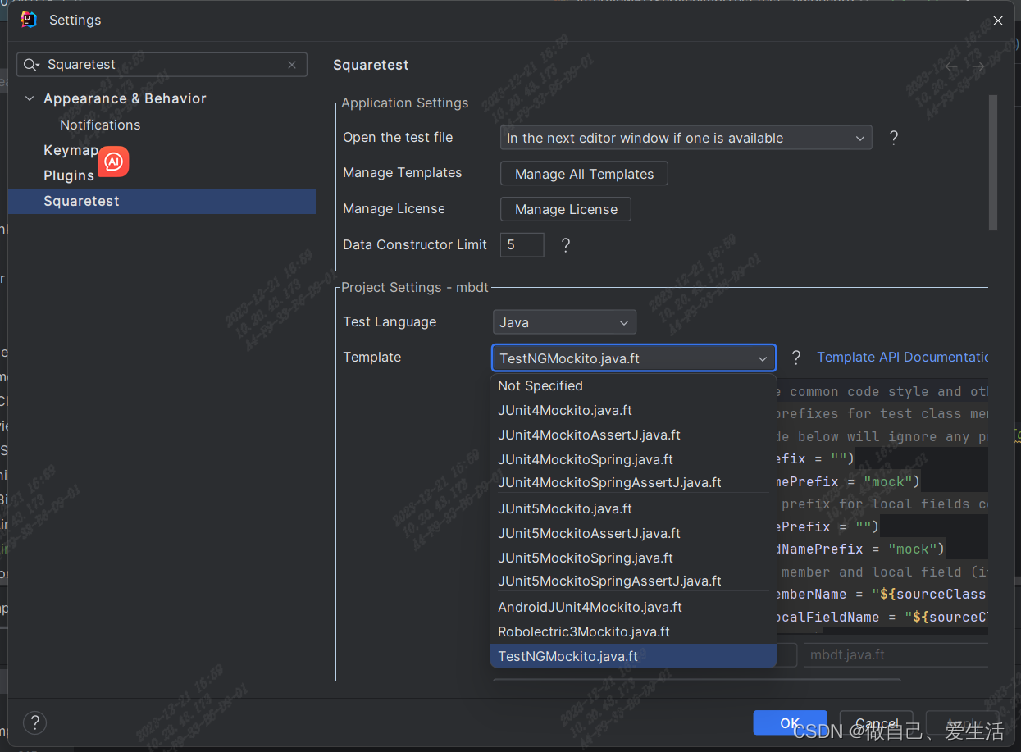
Task: Choose AndroidJUnit4Mockito.java.ft template
Action: pos(633,607)
